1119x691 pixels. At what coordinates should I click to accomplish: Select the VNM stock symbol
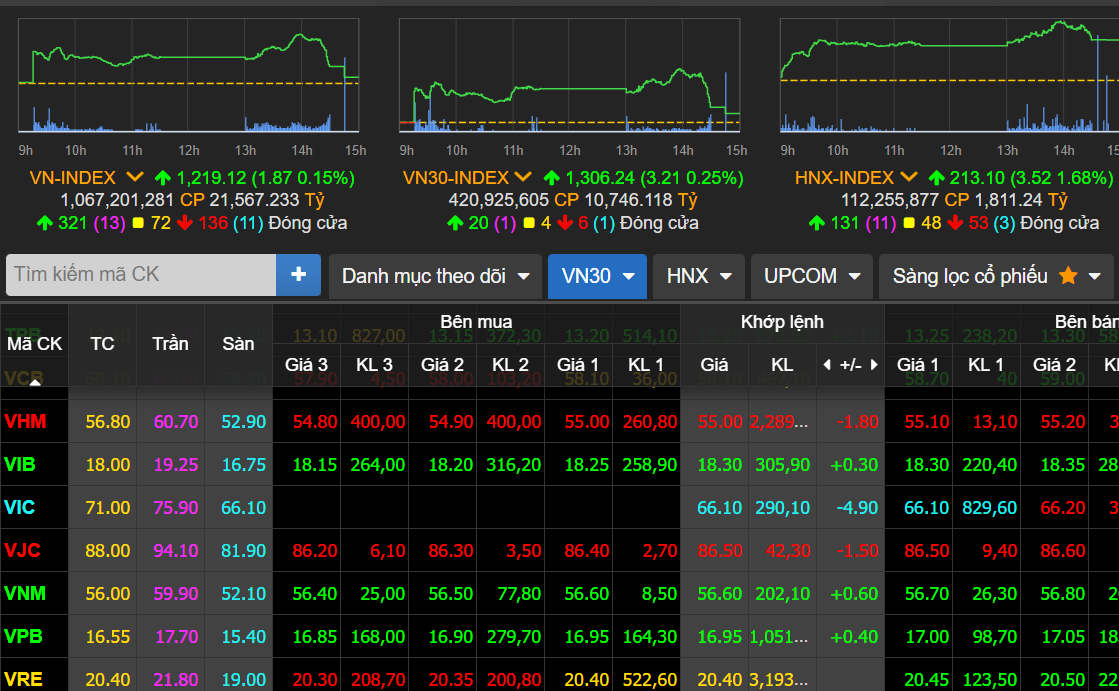point(25,594)
